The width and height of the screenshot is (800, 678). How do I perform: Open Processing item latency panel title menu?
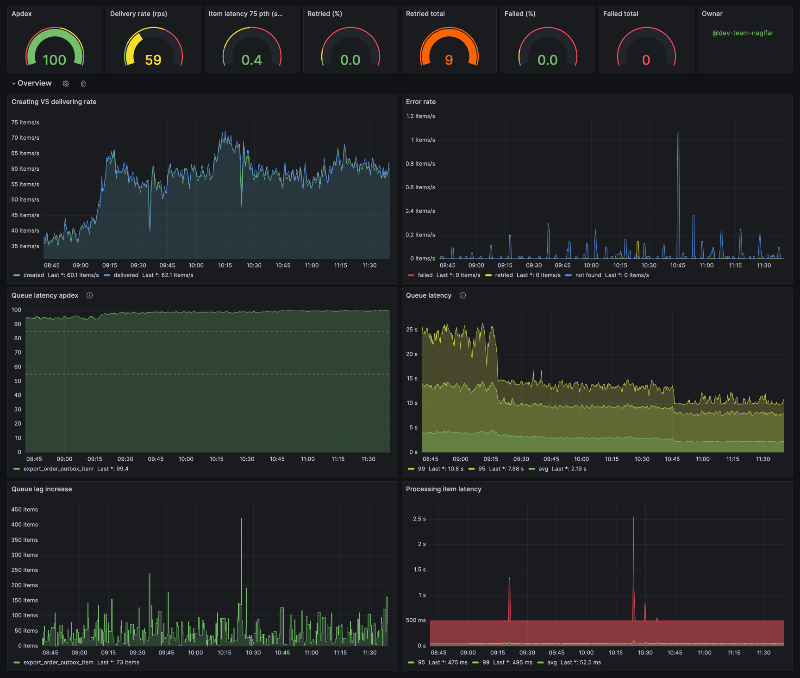443,489
